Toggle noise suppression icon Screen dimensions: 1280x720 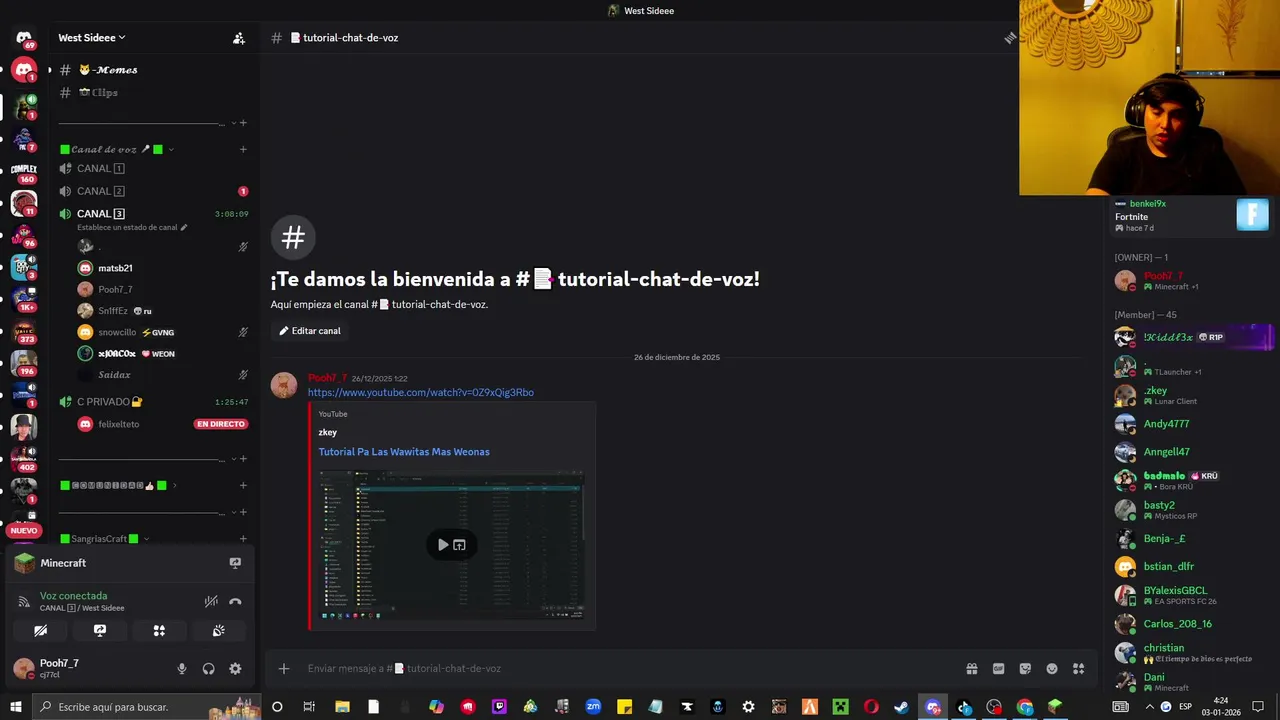[211, 601]
